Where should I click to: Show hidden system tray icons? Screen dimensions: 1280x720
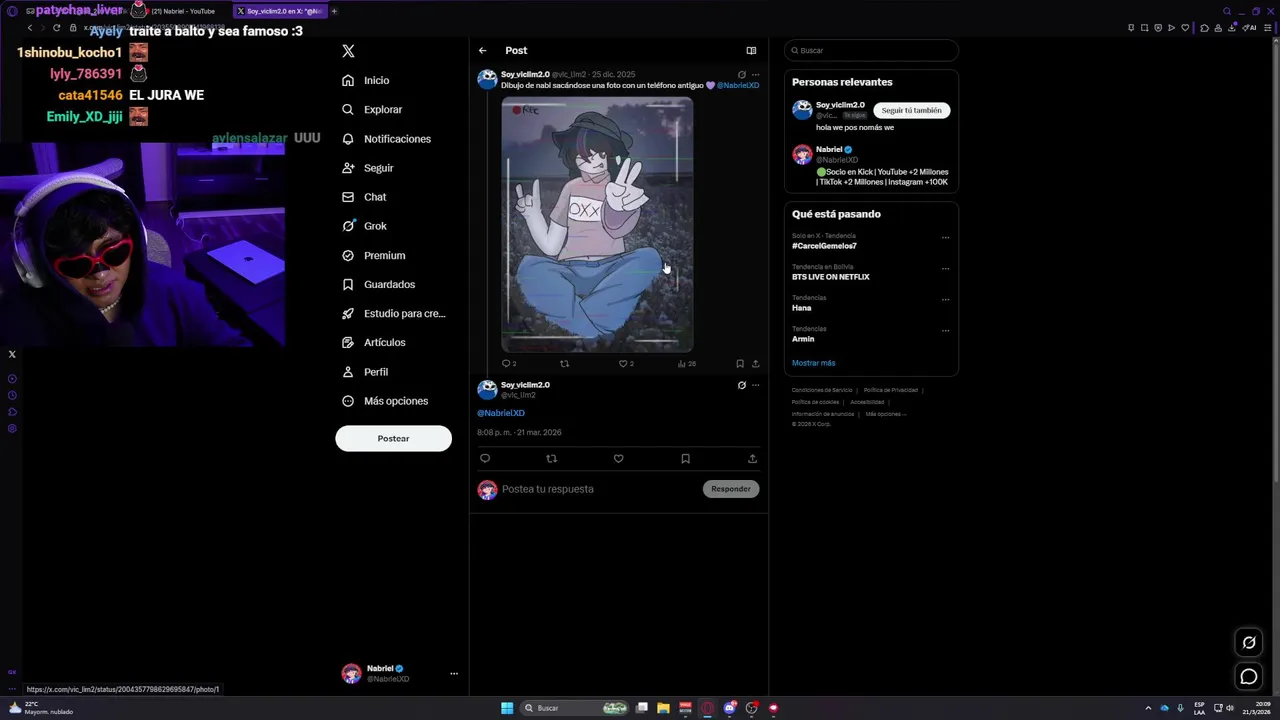tap(1148, 708)
